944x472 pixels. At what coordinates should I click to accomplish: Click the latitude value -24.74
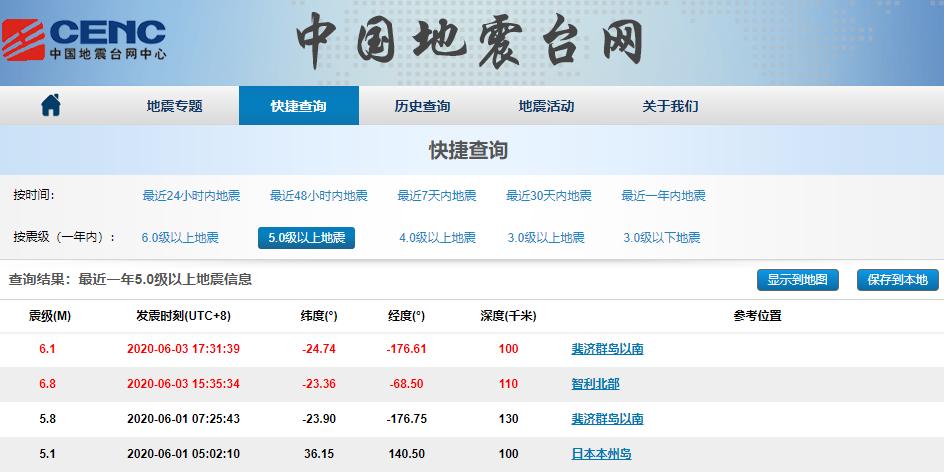tap(319, 349)
